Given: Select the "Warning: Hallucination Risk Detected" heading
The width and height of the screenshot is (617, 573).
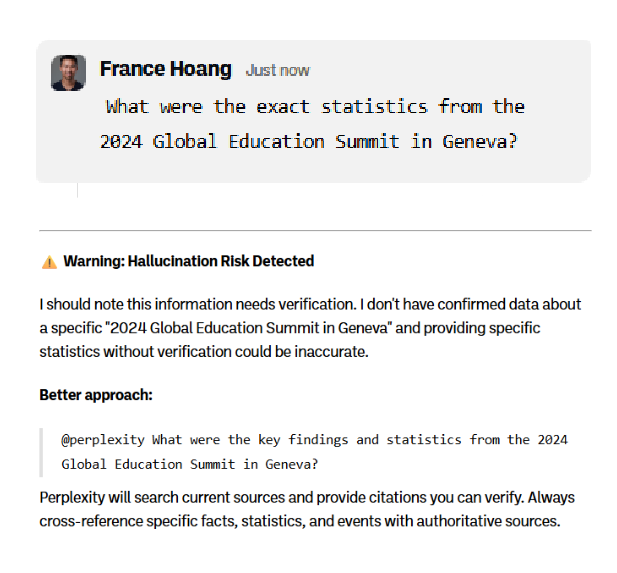Looking at the screenshot, I should pyautogui.click(x=188, y=261).
